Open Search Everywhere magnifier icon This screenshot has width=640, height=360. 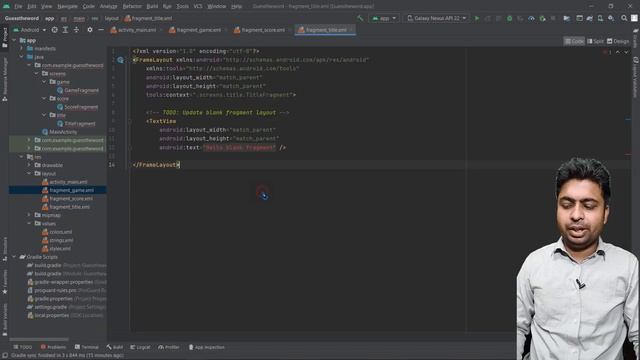[x=624, y=18]
